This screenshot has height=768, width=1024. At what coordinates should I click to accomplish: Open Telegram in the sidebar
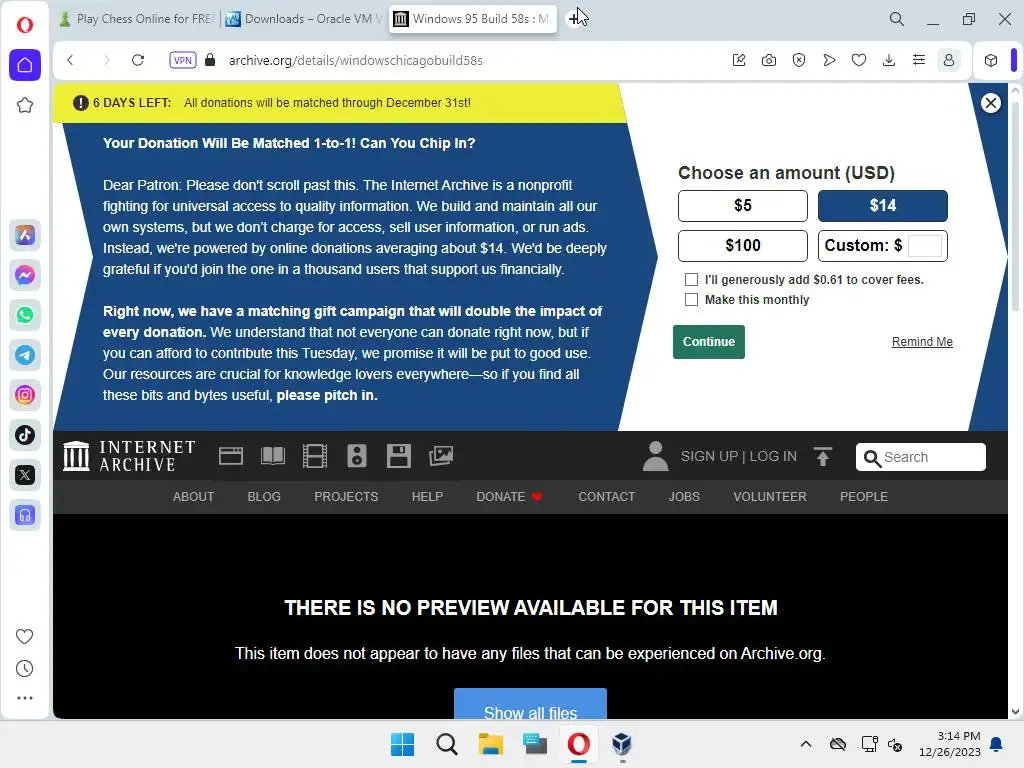coord(25,355)
